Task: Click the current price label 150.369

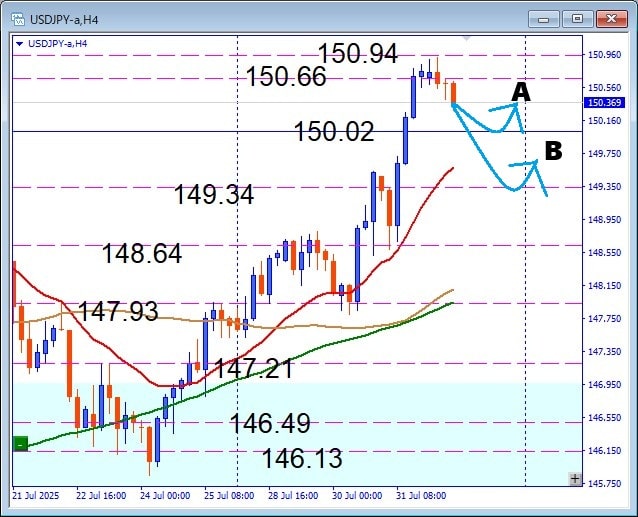Action: click(x=604, y=103)
